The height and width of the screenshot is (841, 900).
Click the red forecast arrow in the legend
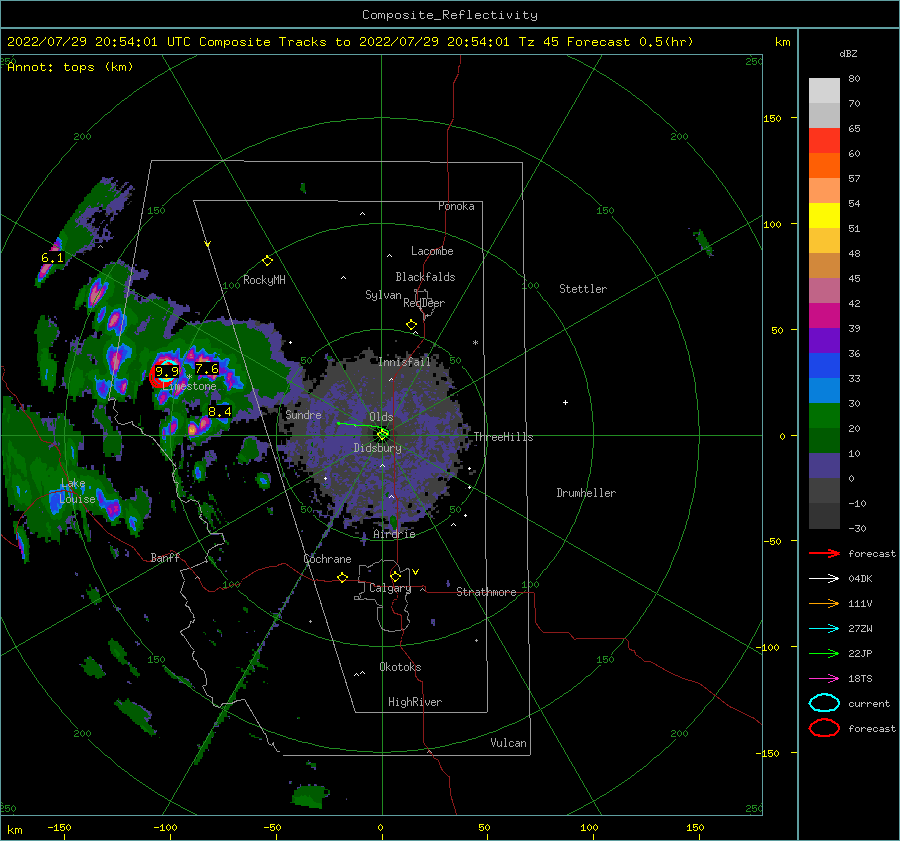tap(824, 553)
